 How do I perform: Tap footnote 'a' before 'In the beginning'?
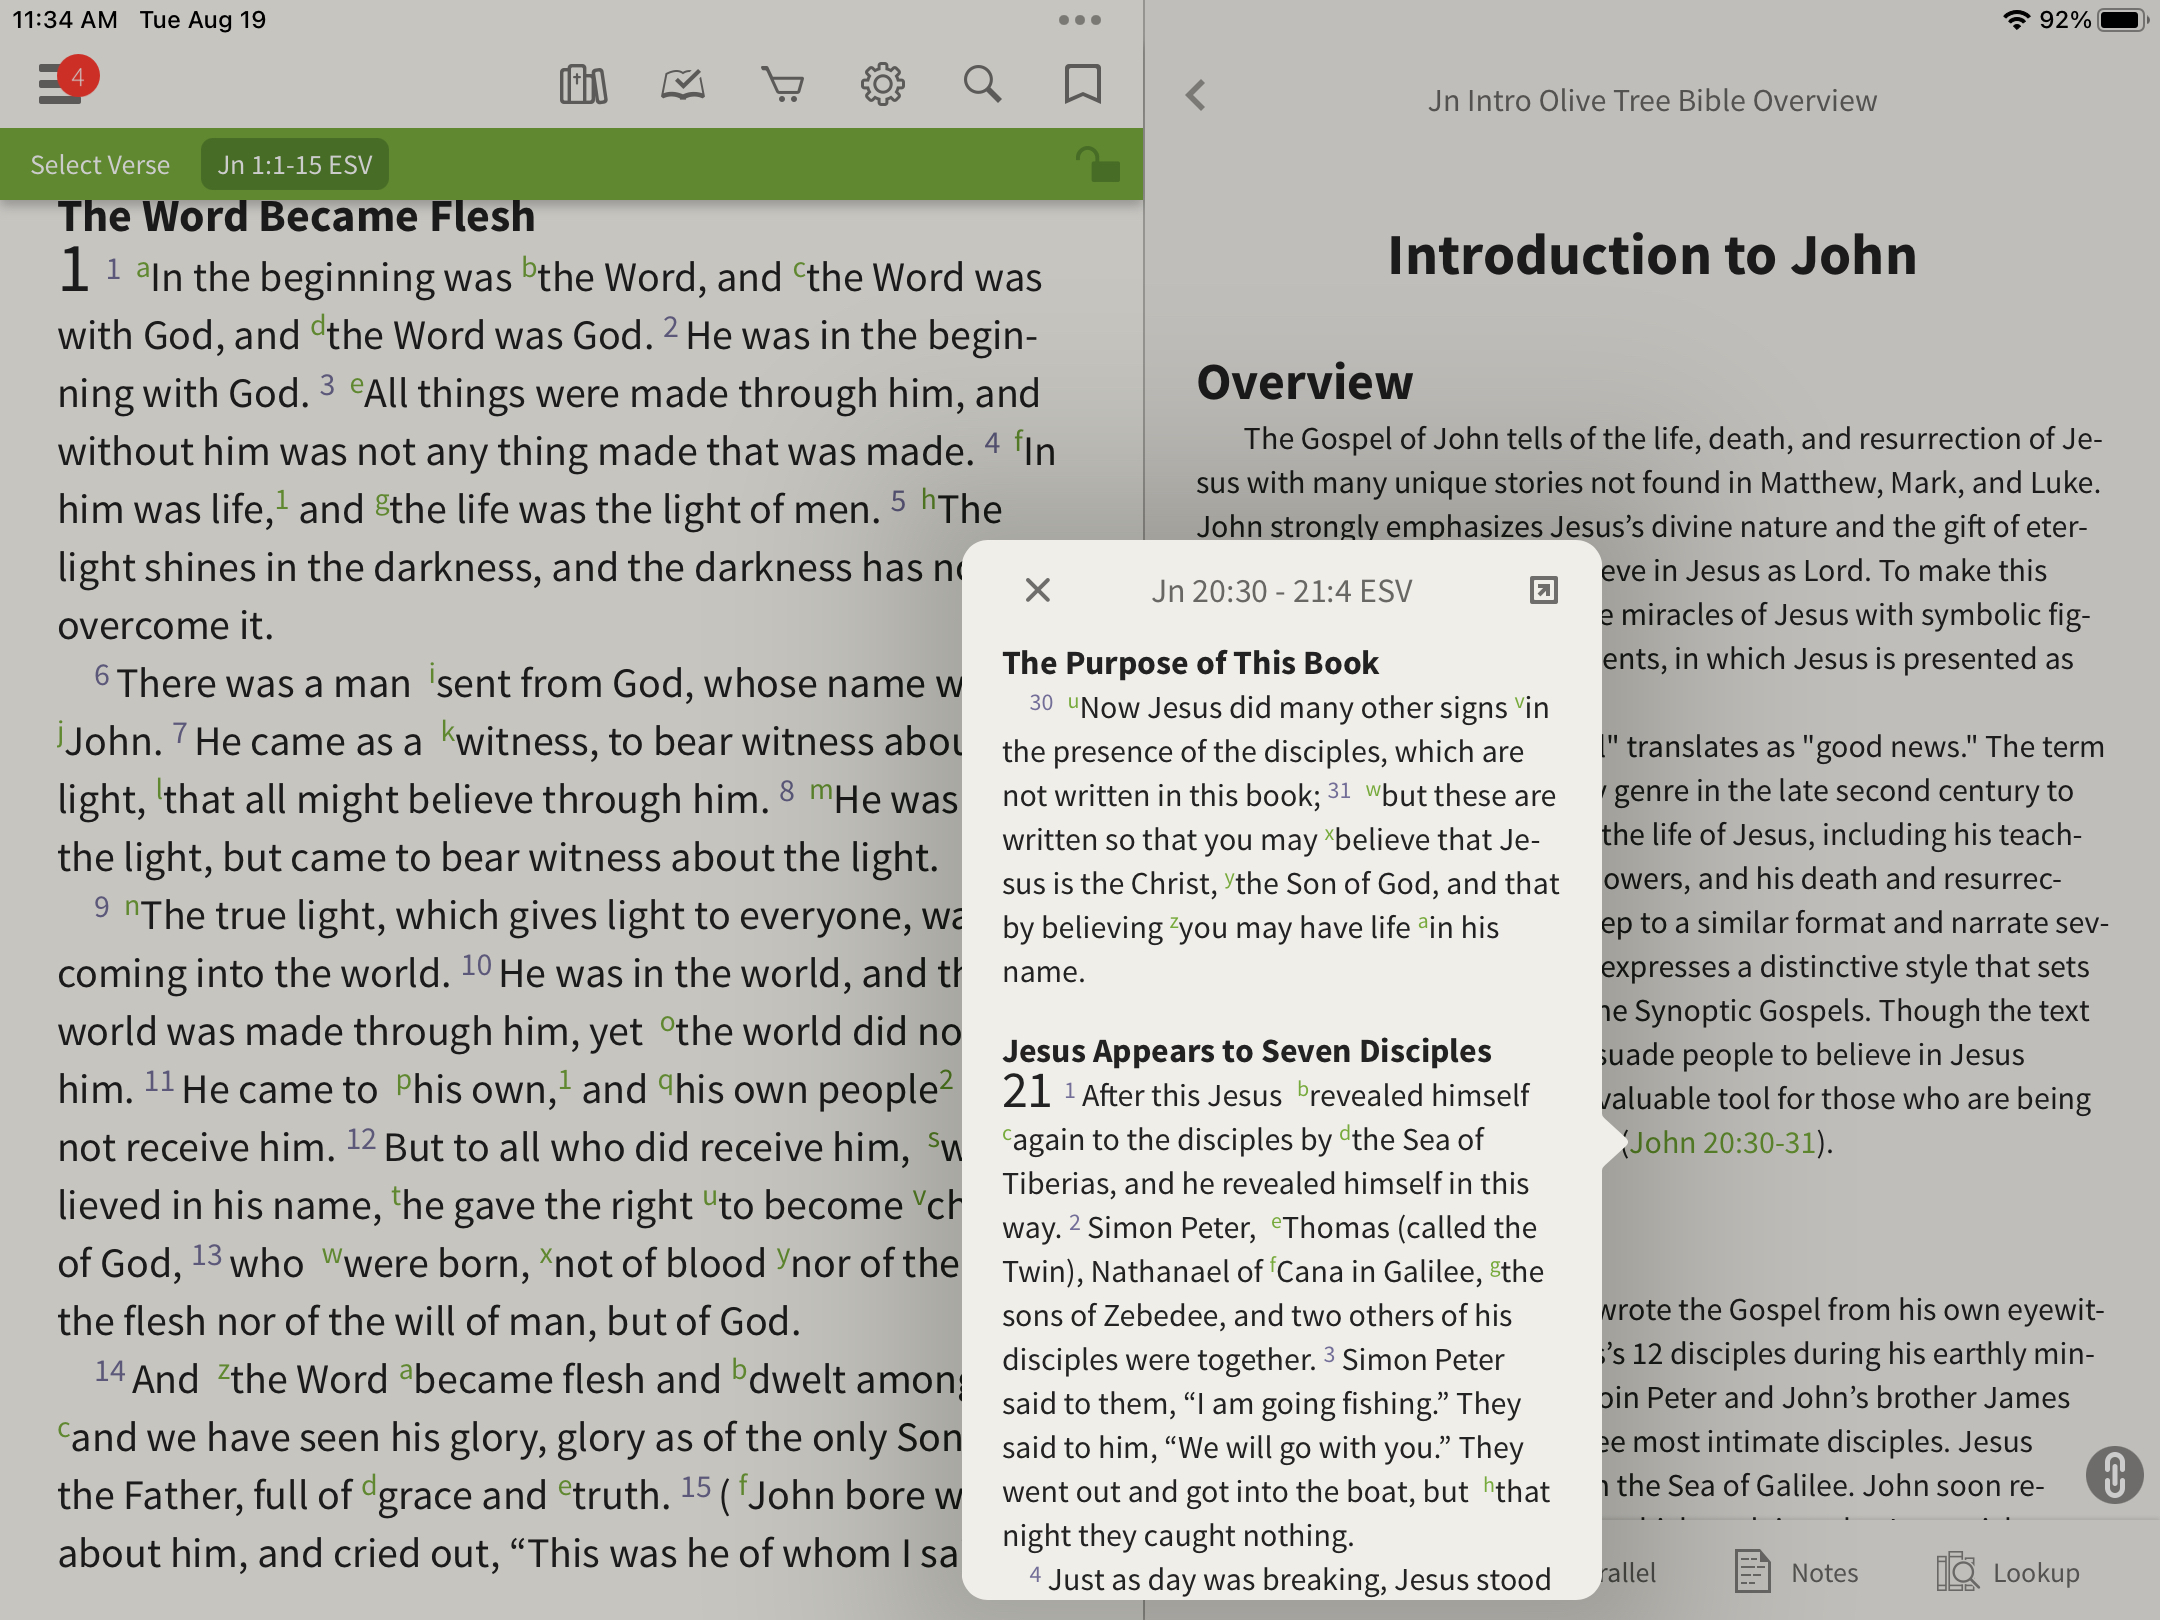pos(143,269)
